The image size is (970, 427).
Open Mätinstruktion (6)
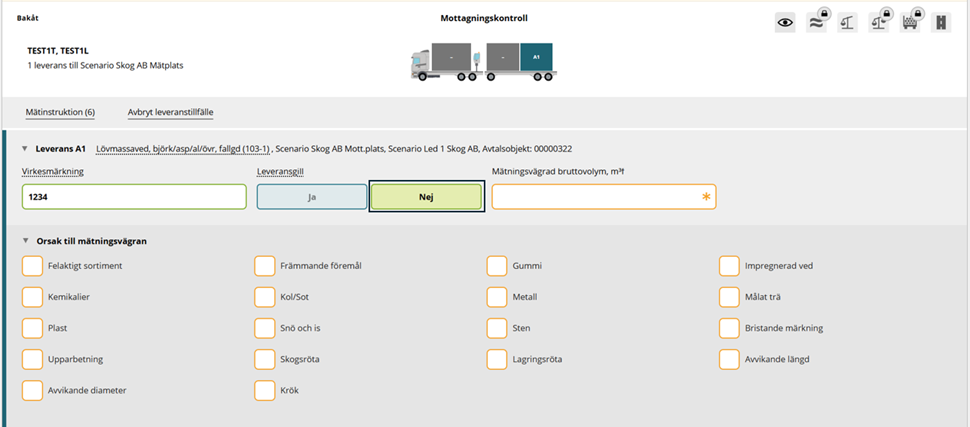point(60,113)
